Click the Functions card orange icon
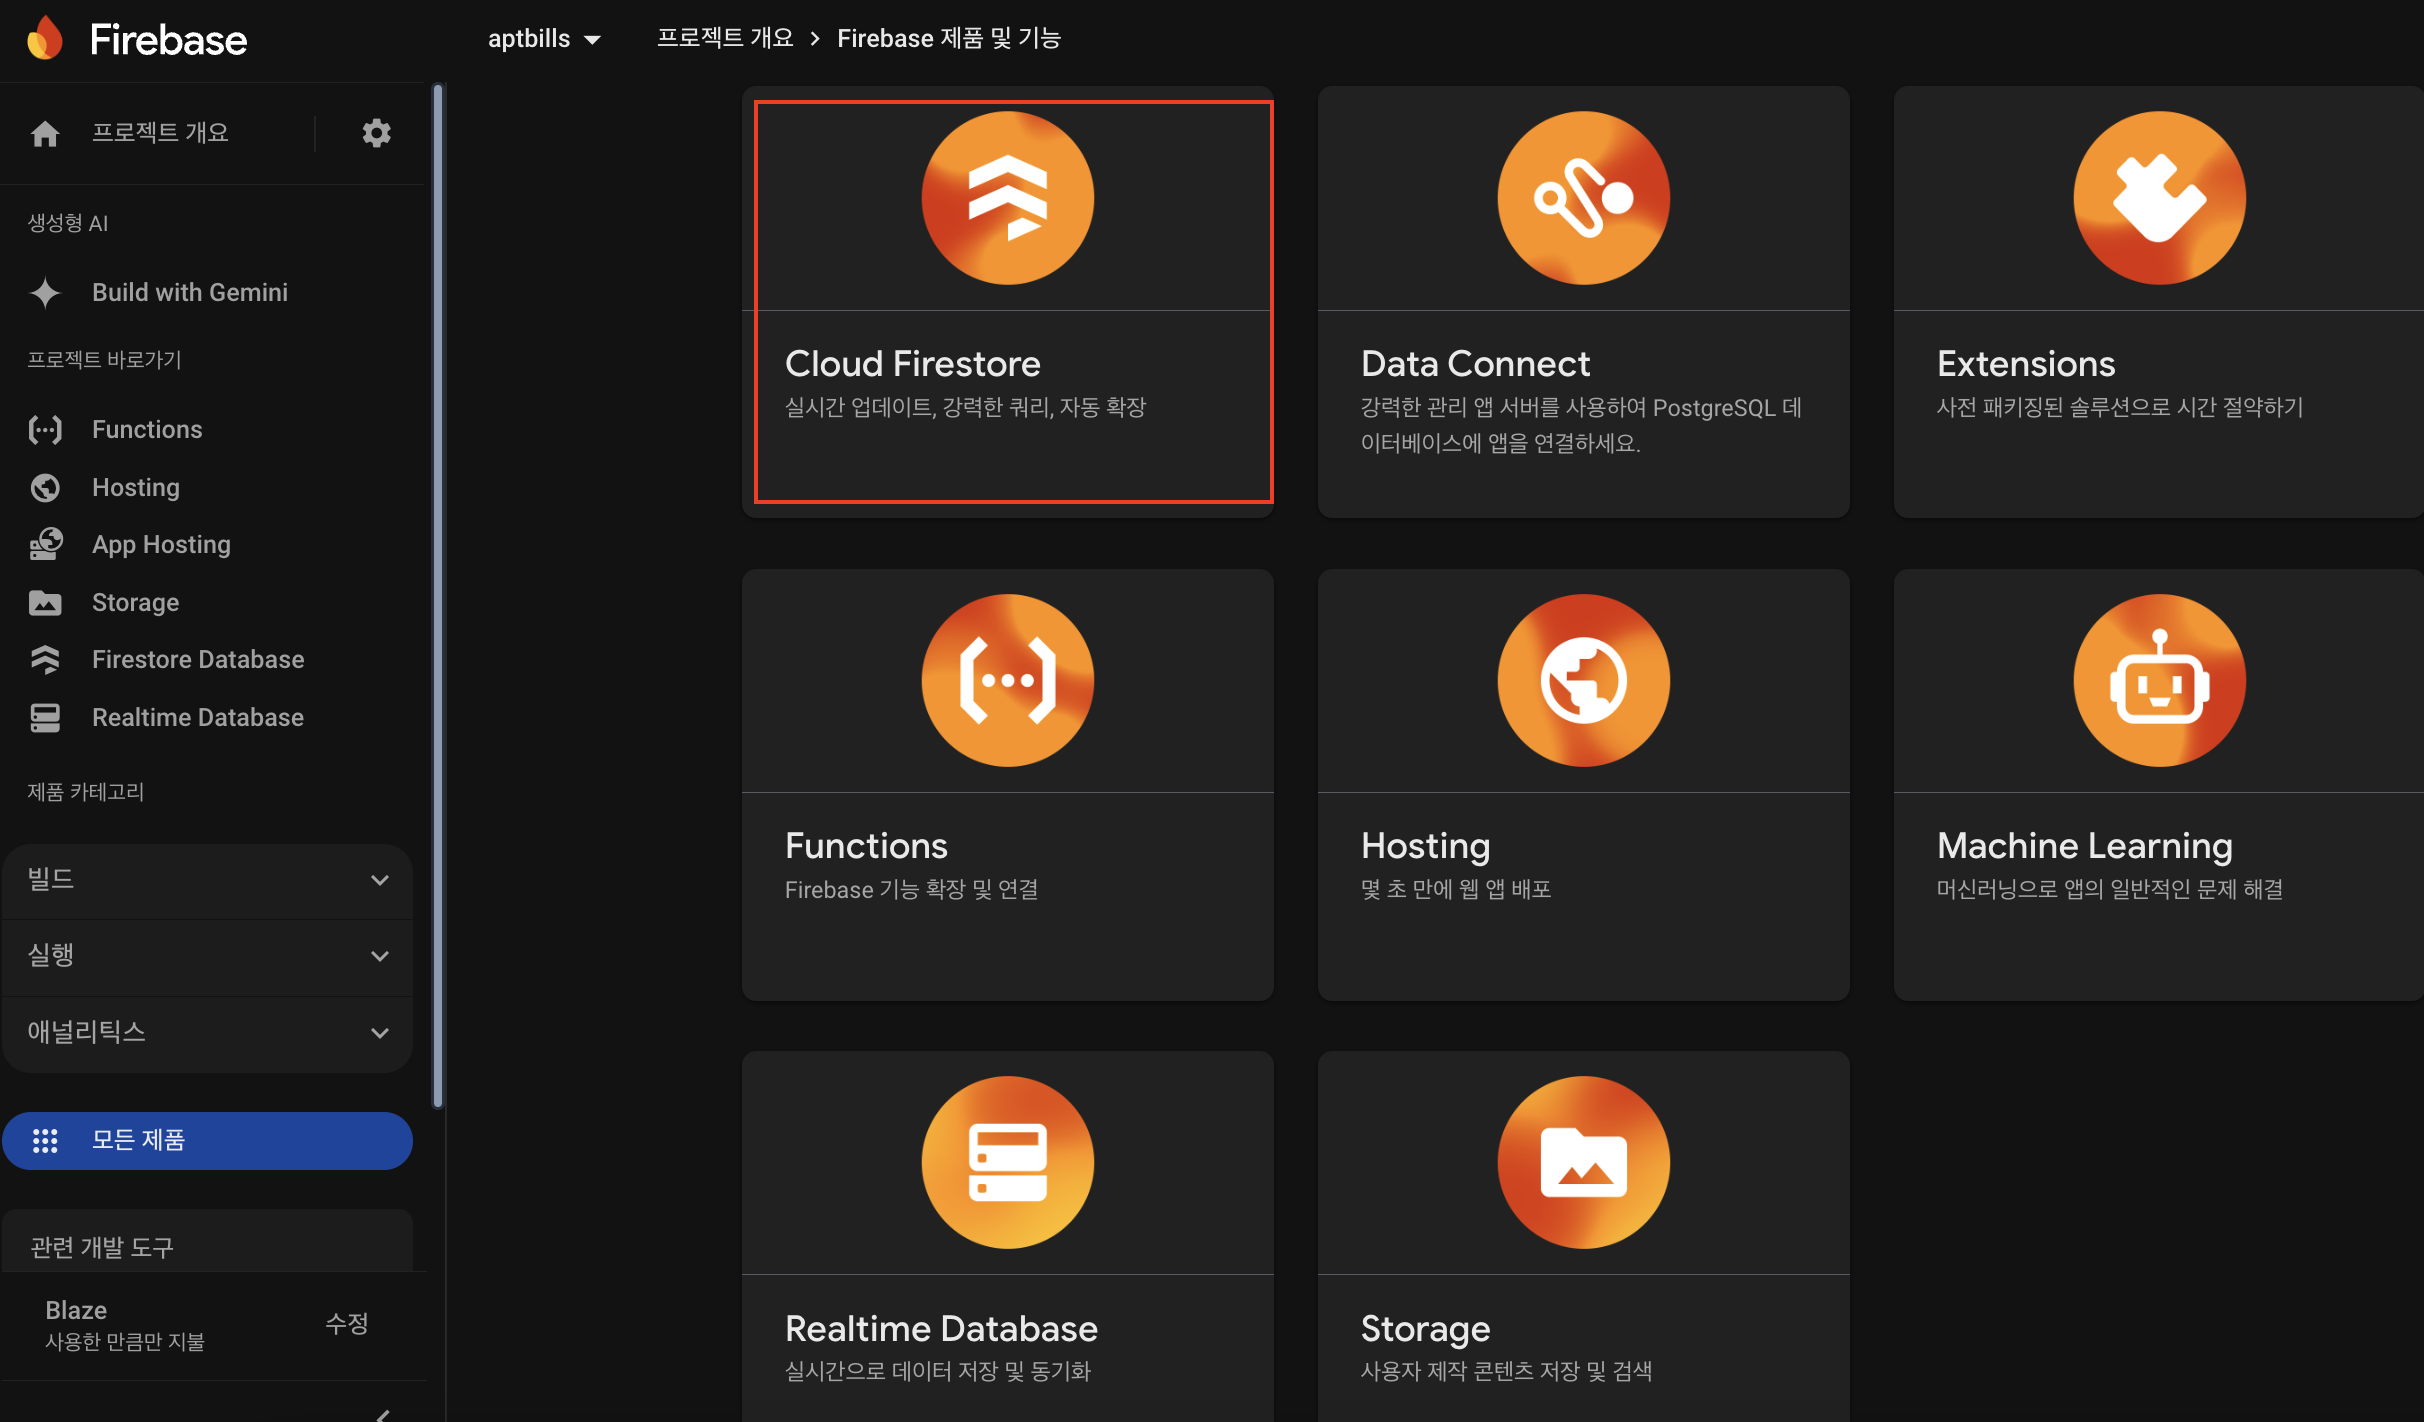This screenshot has height=1422, width=2424. [x=1008, y=681]
